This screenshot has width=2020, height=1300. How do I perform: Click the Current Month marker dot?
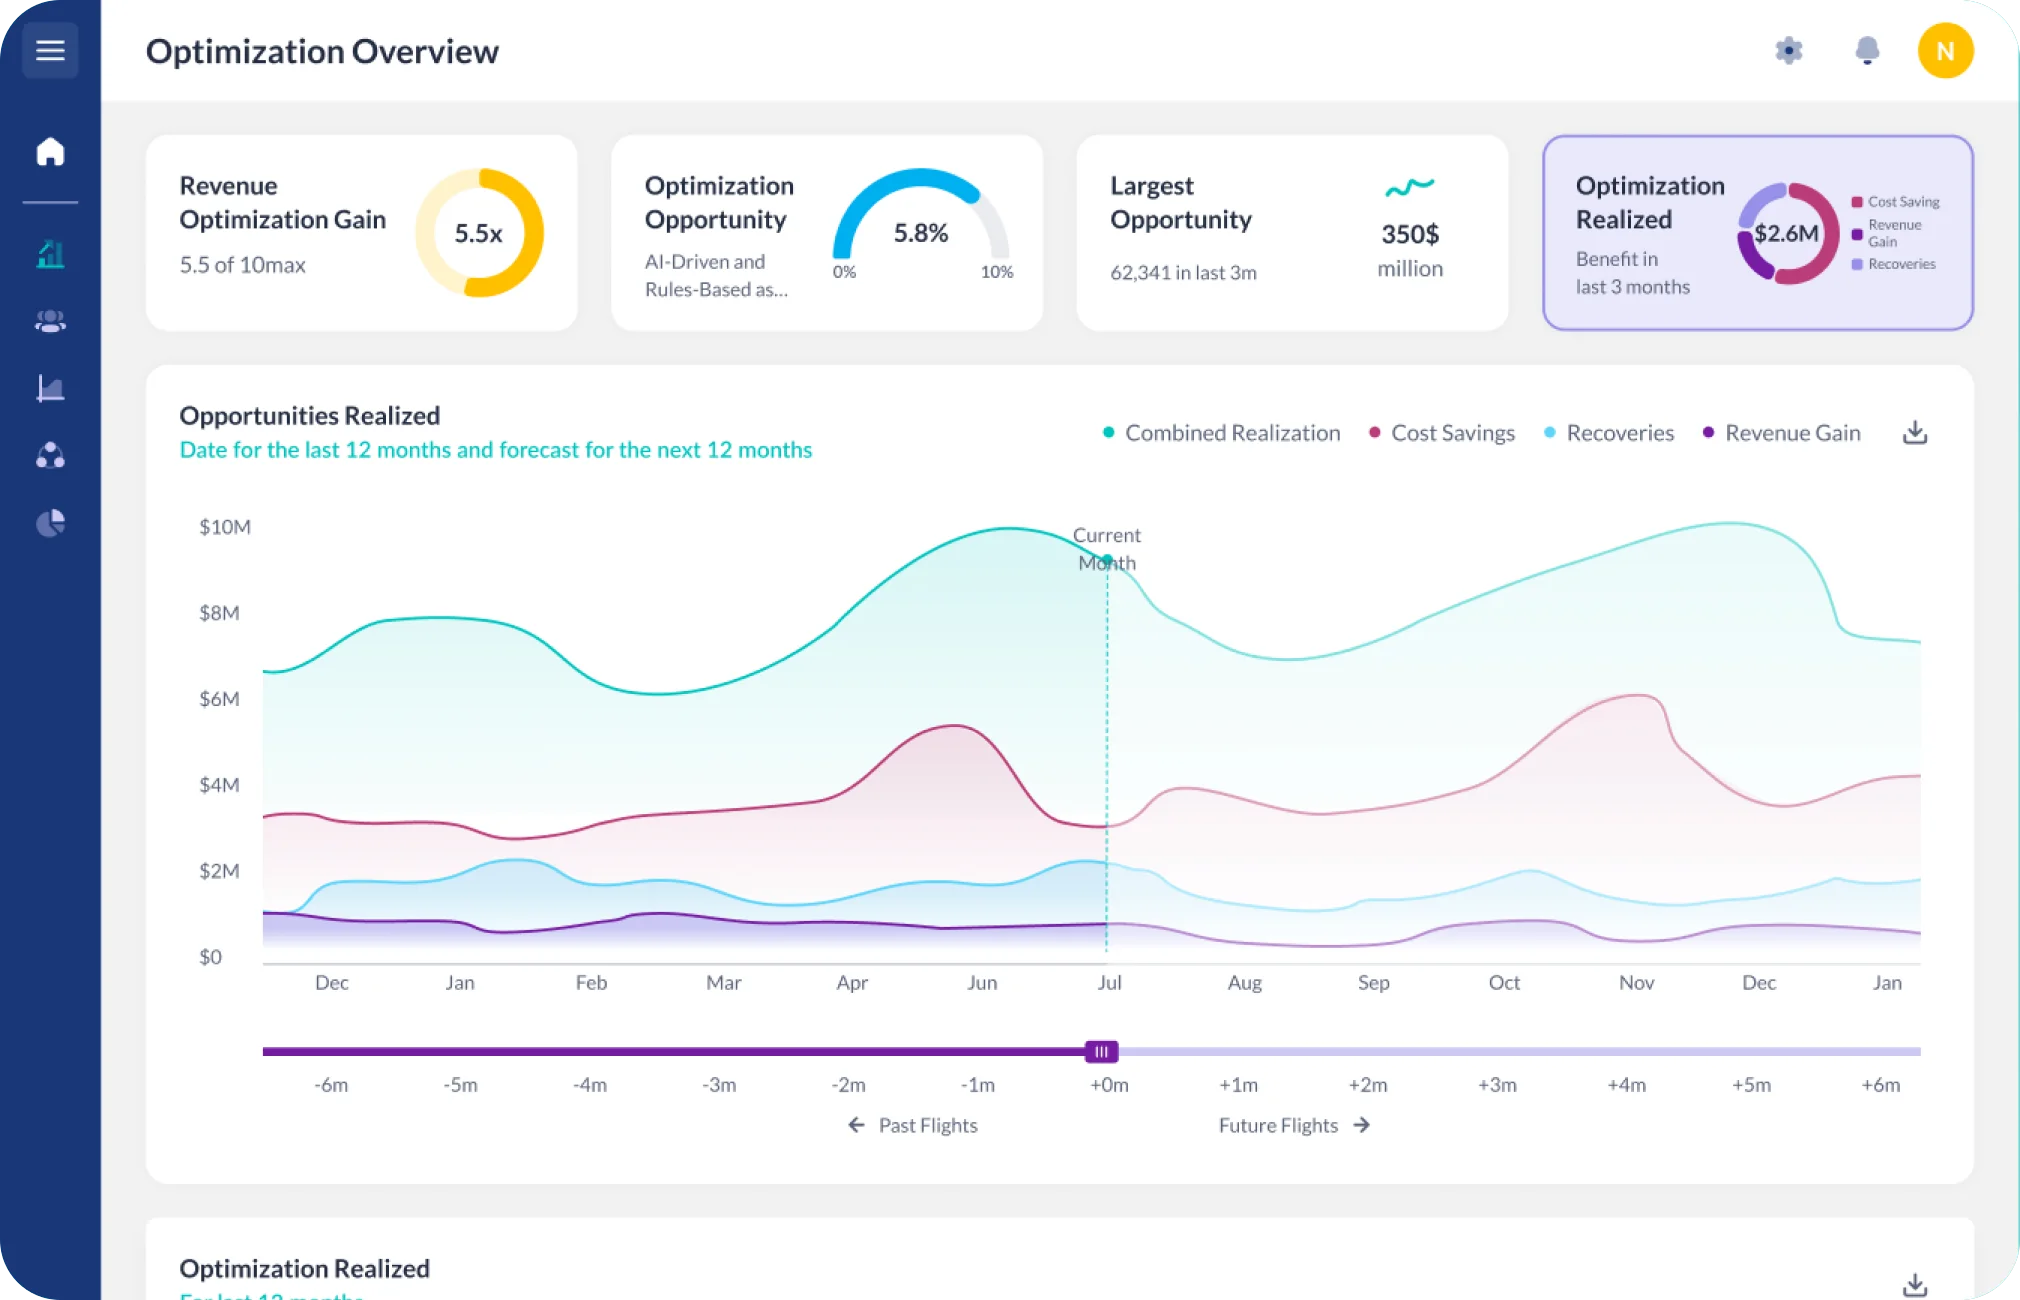click(1107, 560)
